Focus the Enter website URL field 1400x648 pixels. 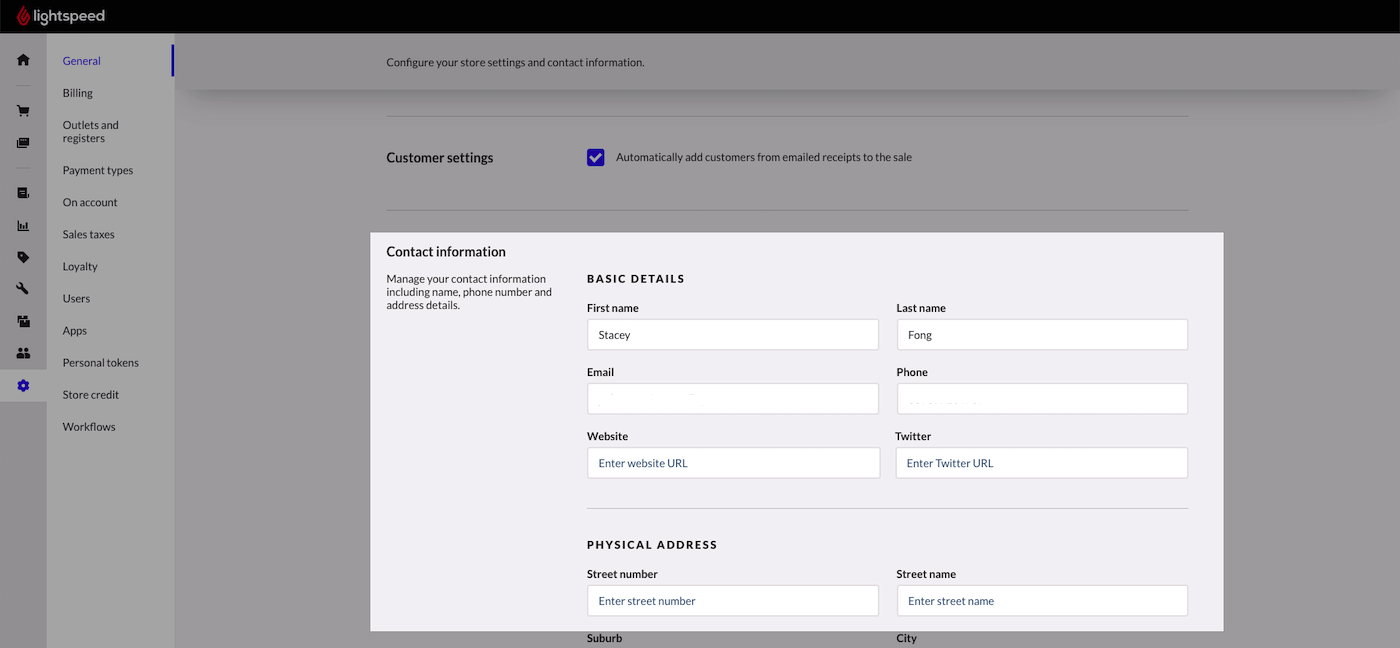click(732, 463)
